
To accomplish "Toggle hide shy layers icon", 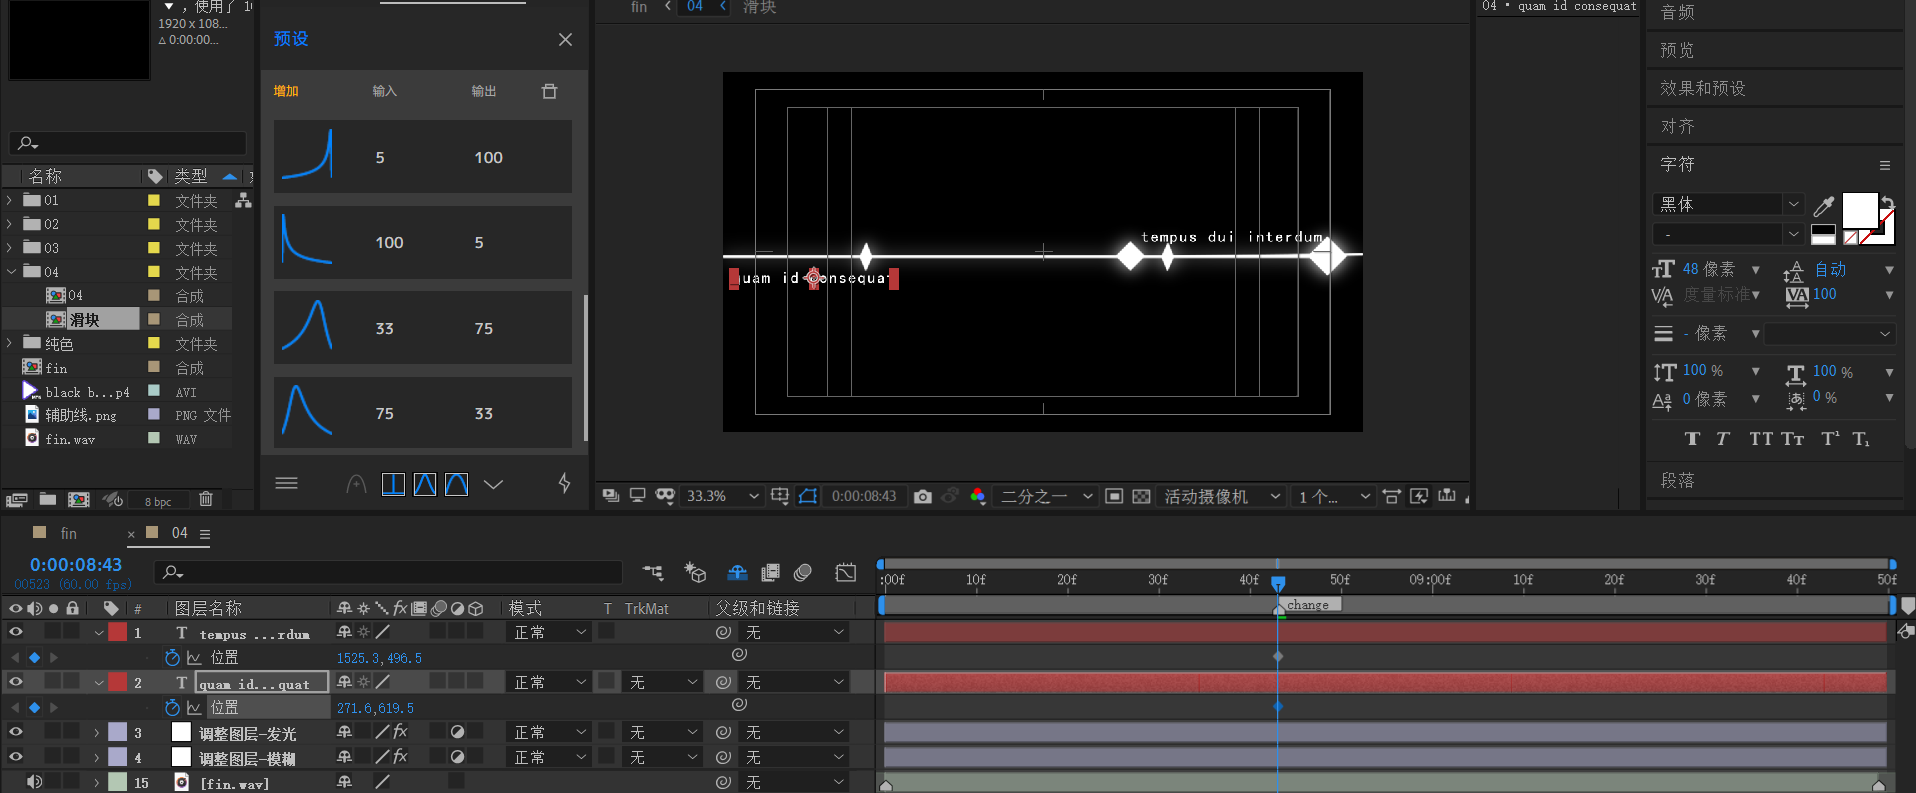I will click(737, 572).
